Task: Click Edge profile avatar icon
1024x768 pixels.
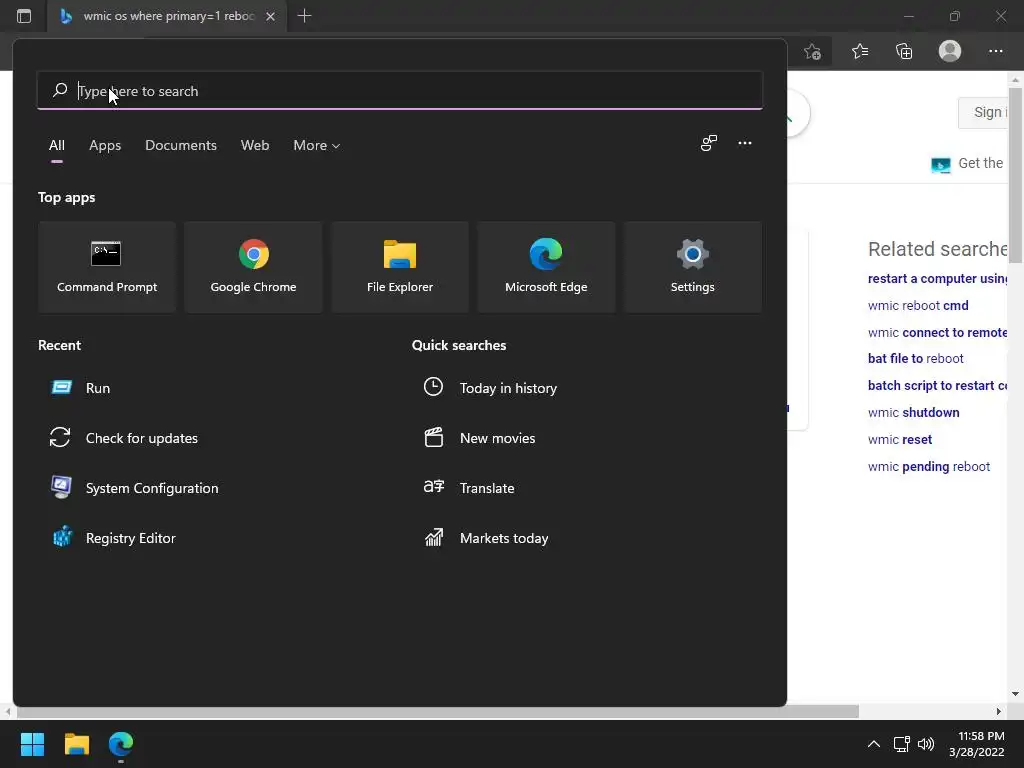Action: pos(950,51)
